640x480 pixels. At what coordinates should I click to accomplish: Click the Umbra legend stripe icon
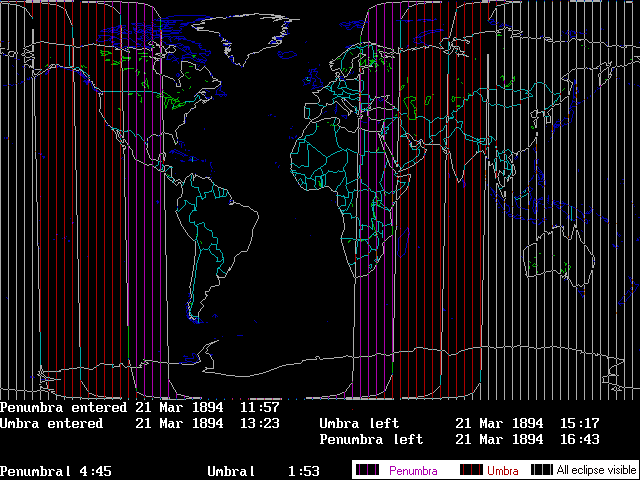469,469
